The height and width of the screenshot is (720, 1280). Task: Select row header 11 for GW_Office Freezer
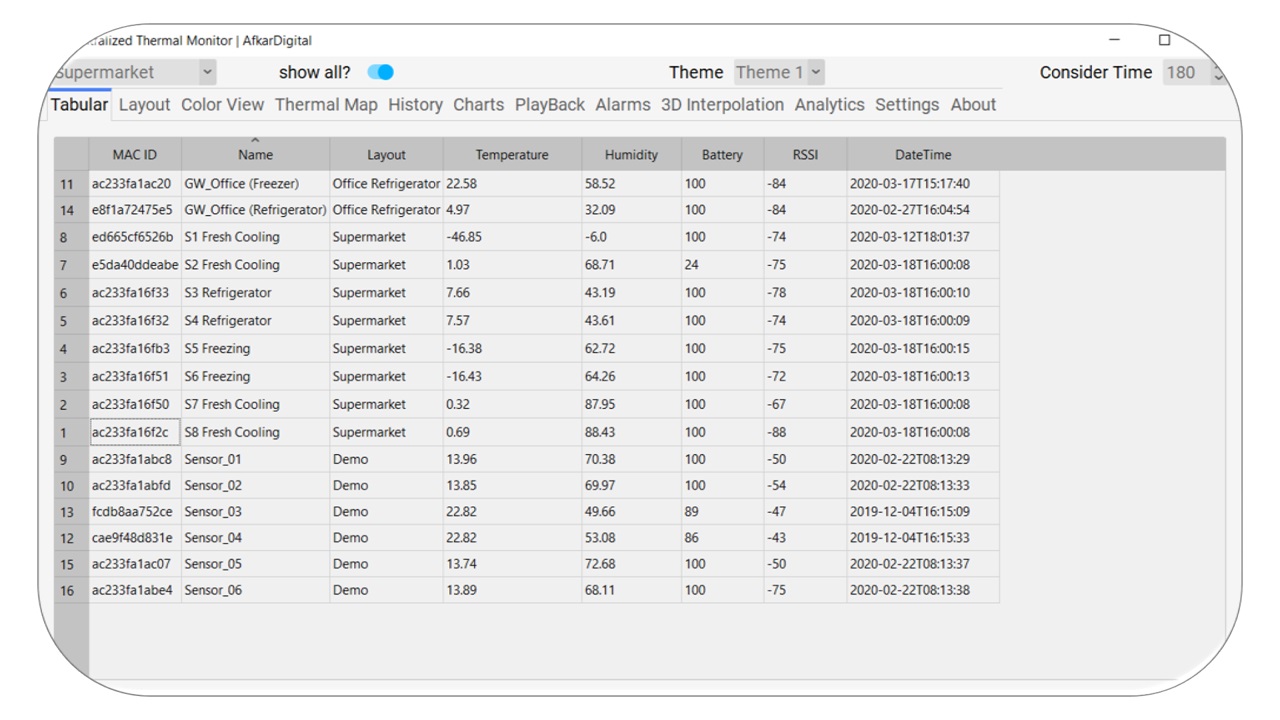[70, 184]
